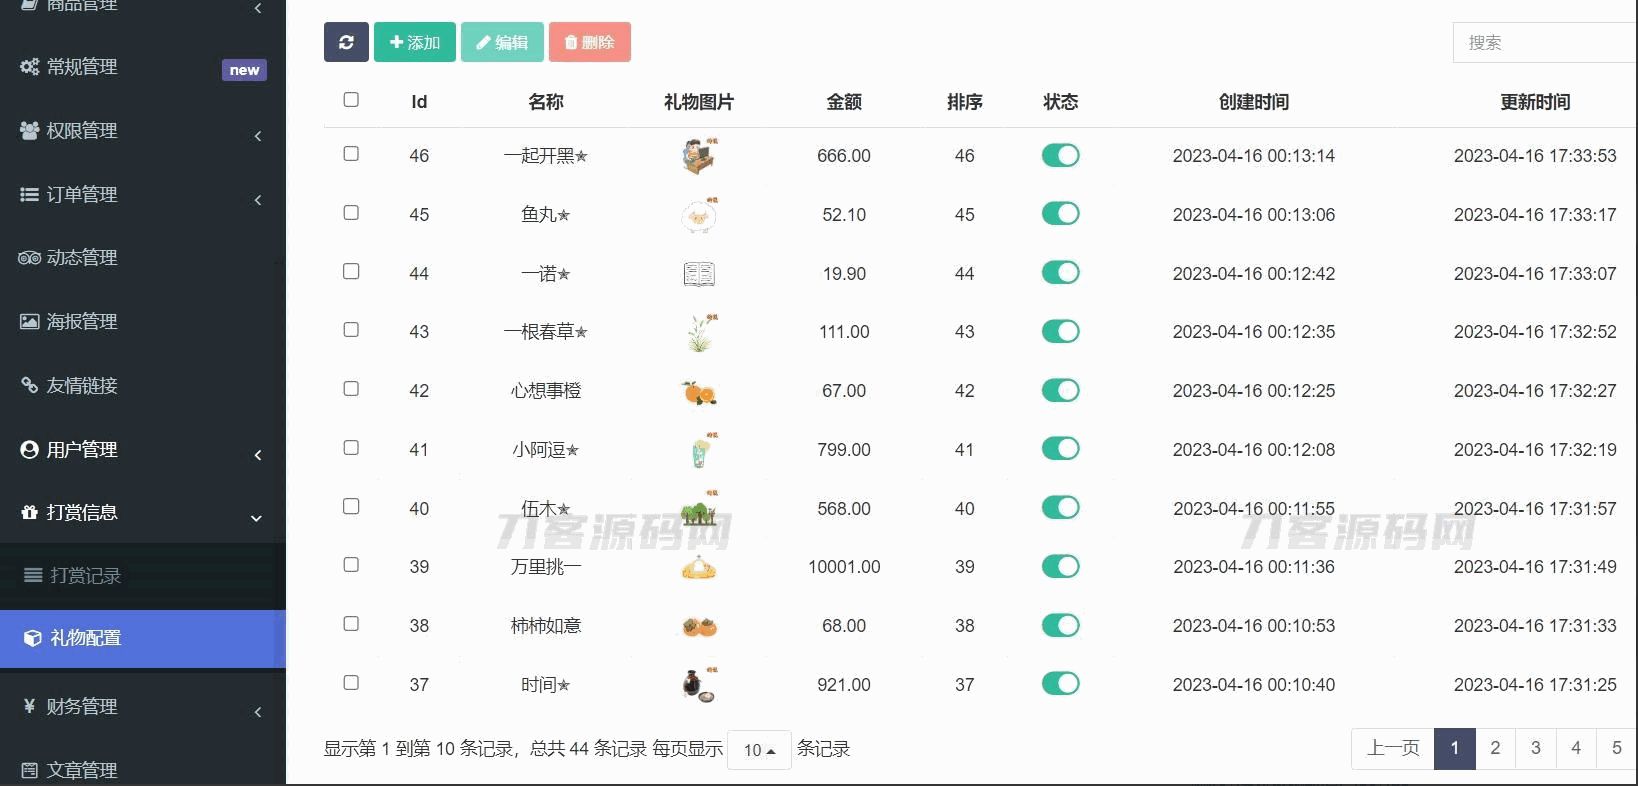Click the 柿柿如意 gift image icon

coord(699,626)
